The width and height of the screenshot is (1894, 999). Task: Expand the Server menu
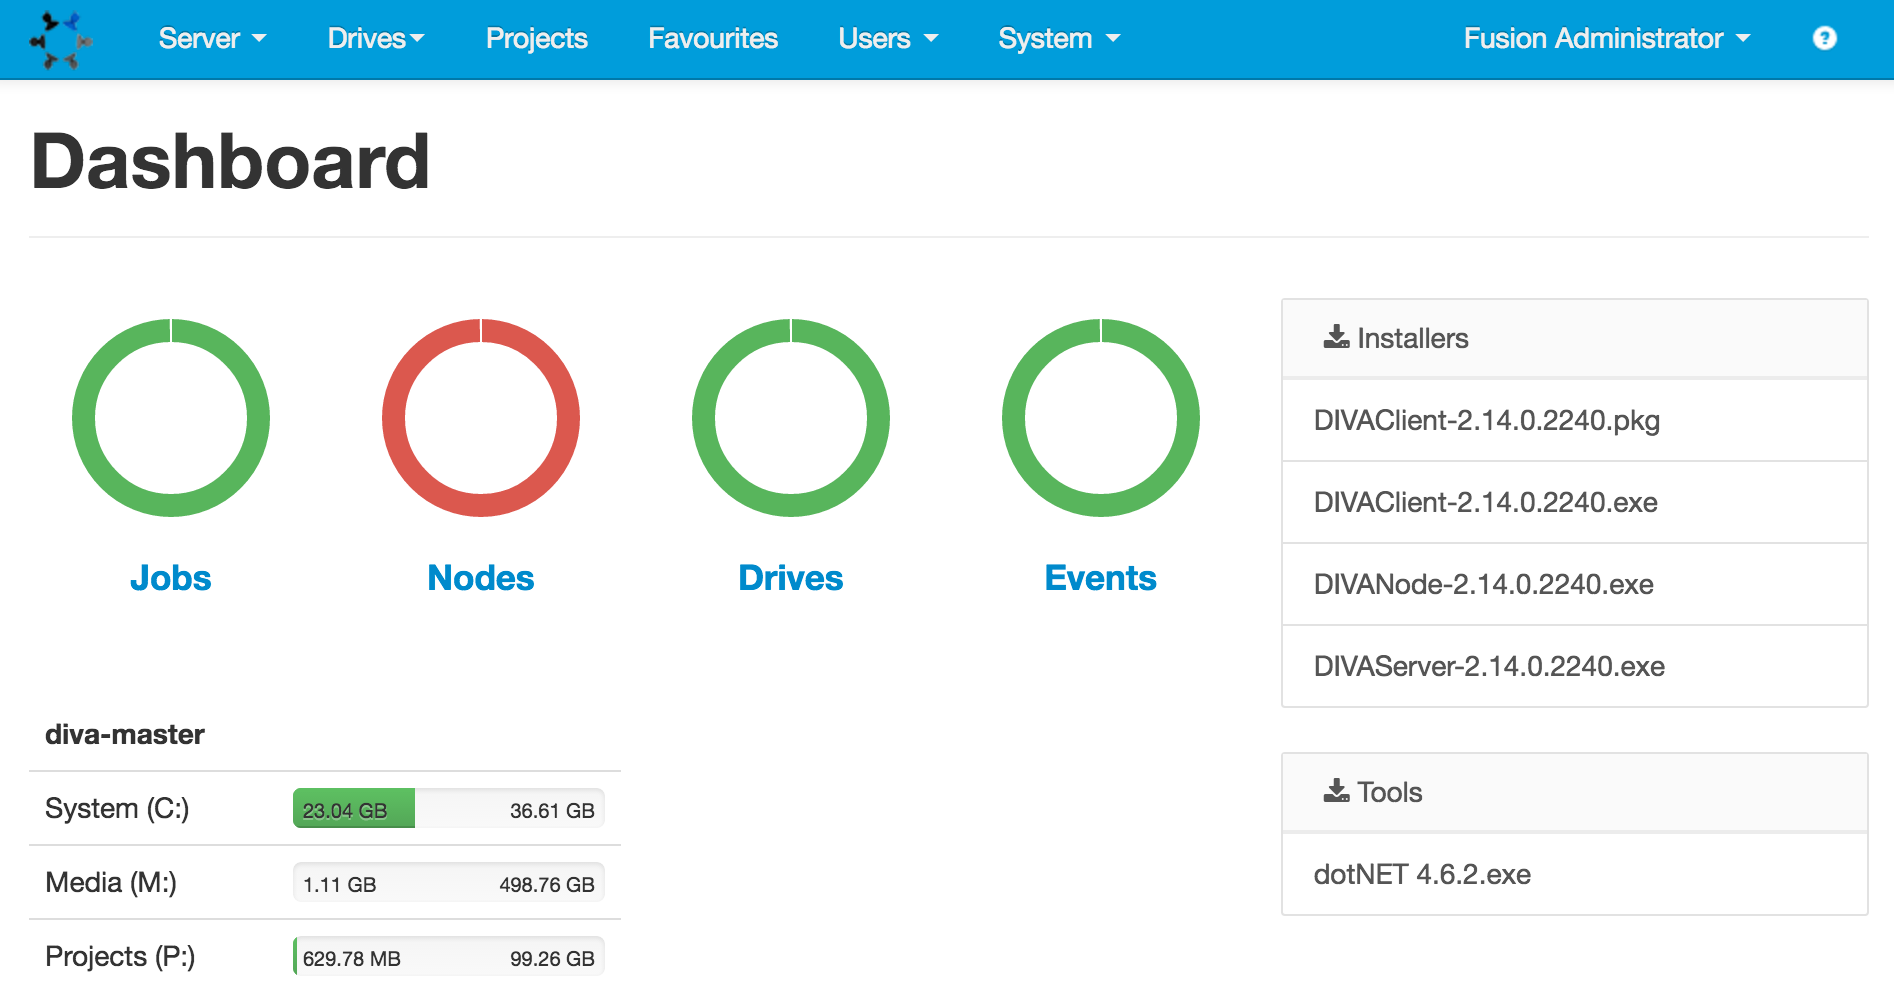212,39
